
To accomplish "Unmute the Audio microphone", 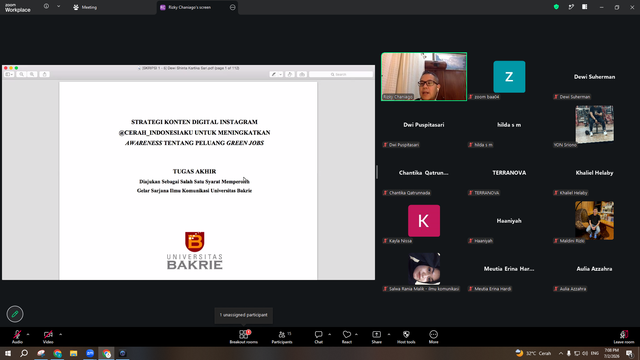I will click(17, 337).
